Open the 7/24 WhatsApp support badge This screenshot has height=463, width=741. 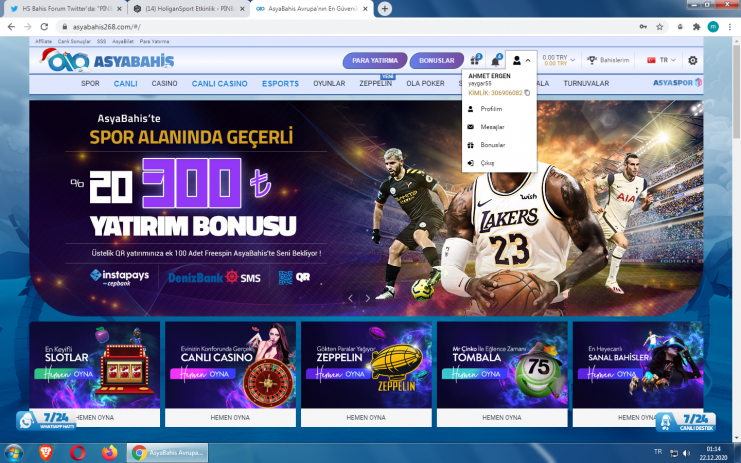tap(46, 420)
